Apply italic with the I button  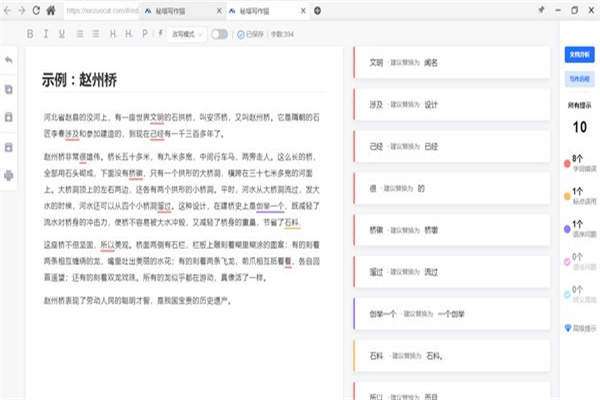46,34
